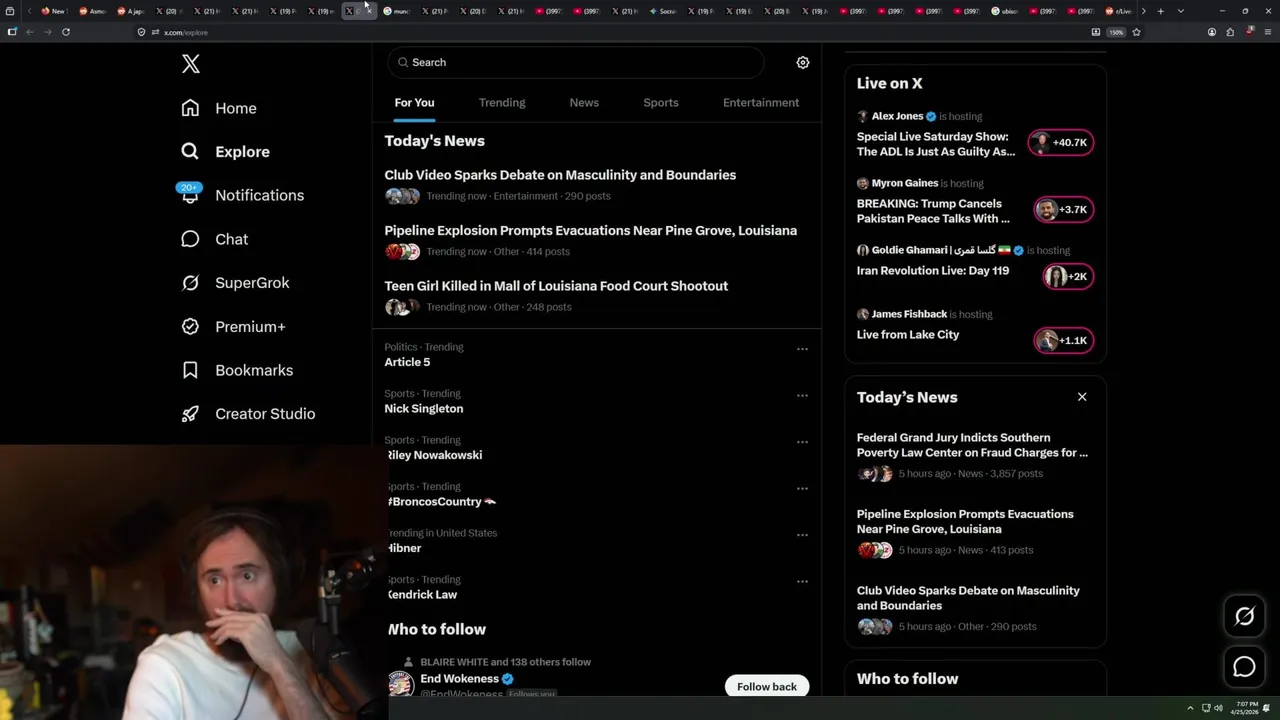This screenshot has width=1280, height=720.
Task: Open the browser application menu
Action: pos(1269,32)
